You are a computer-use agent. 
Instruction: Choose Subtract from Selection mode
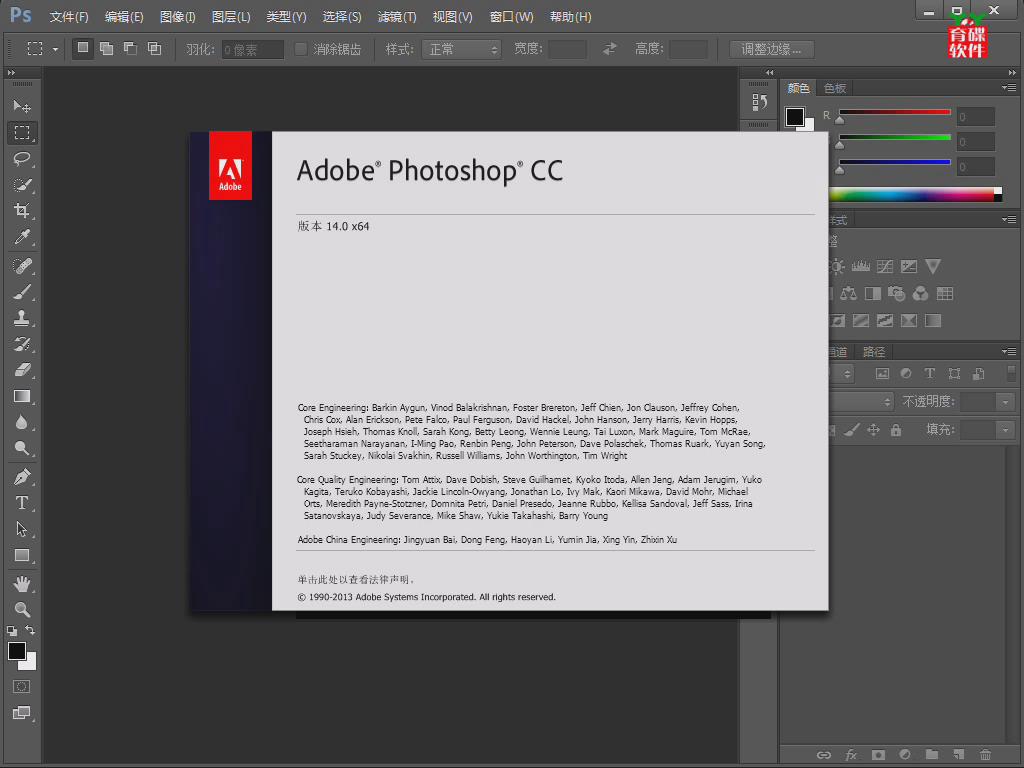coord(131,48)
